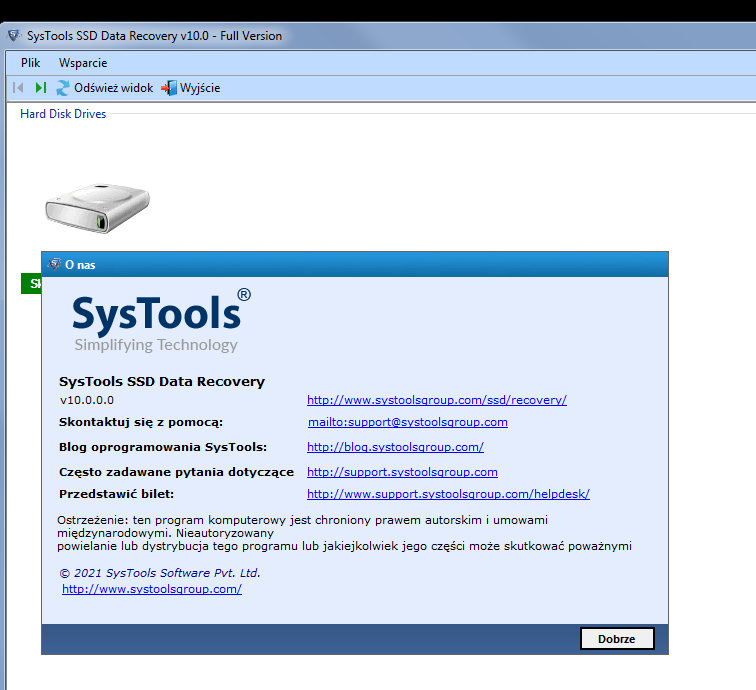The width and height of the screenshot is (756, 690).
Task: Click the SysTools icon in main title bar
Action: (x=14, y=35)
